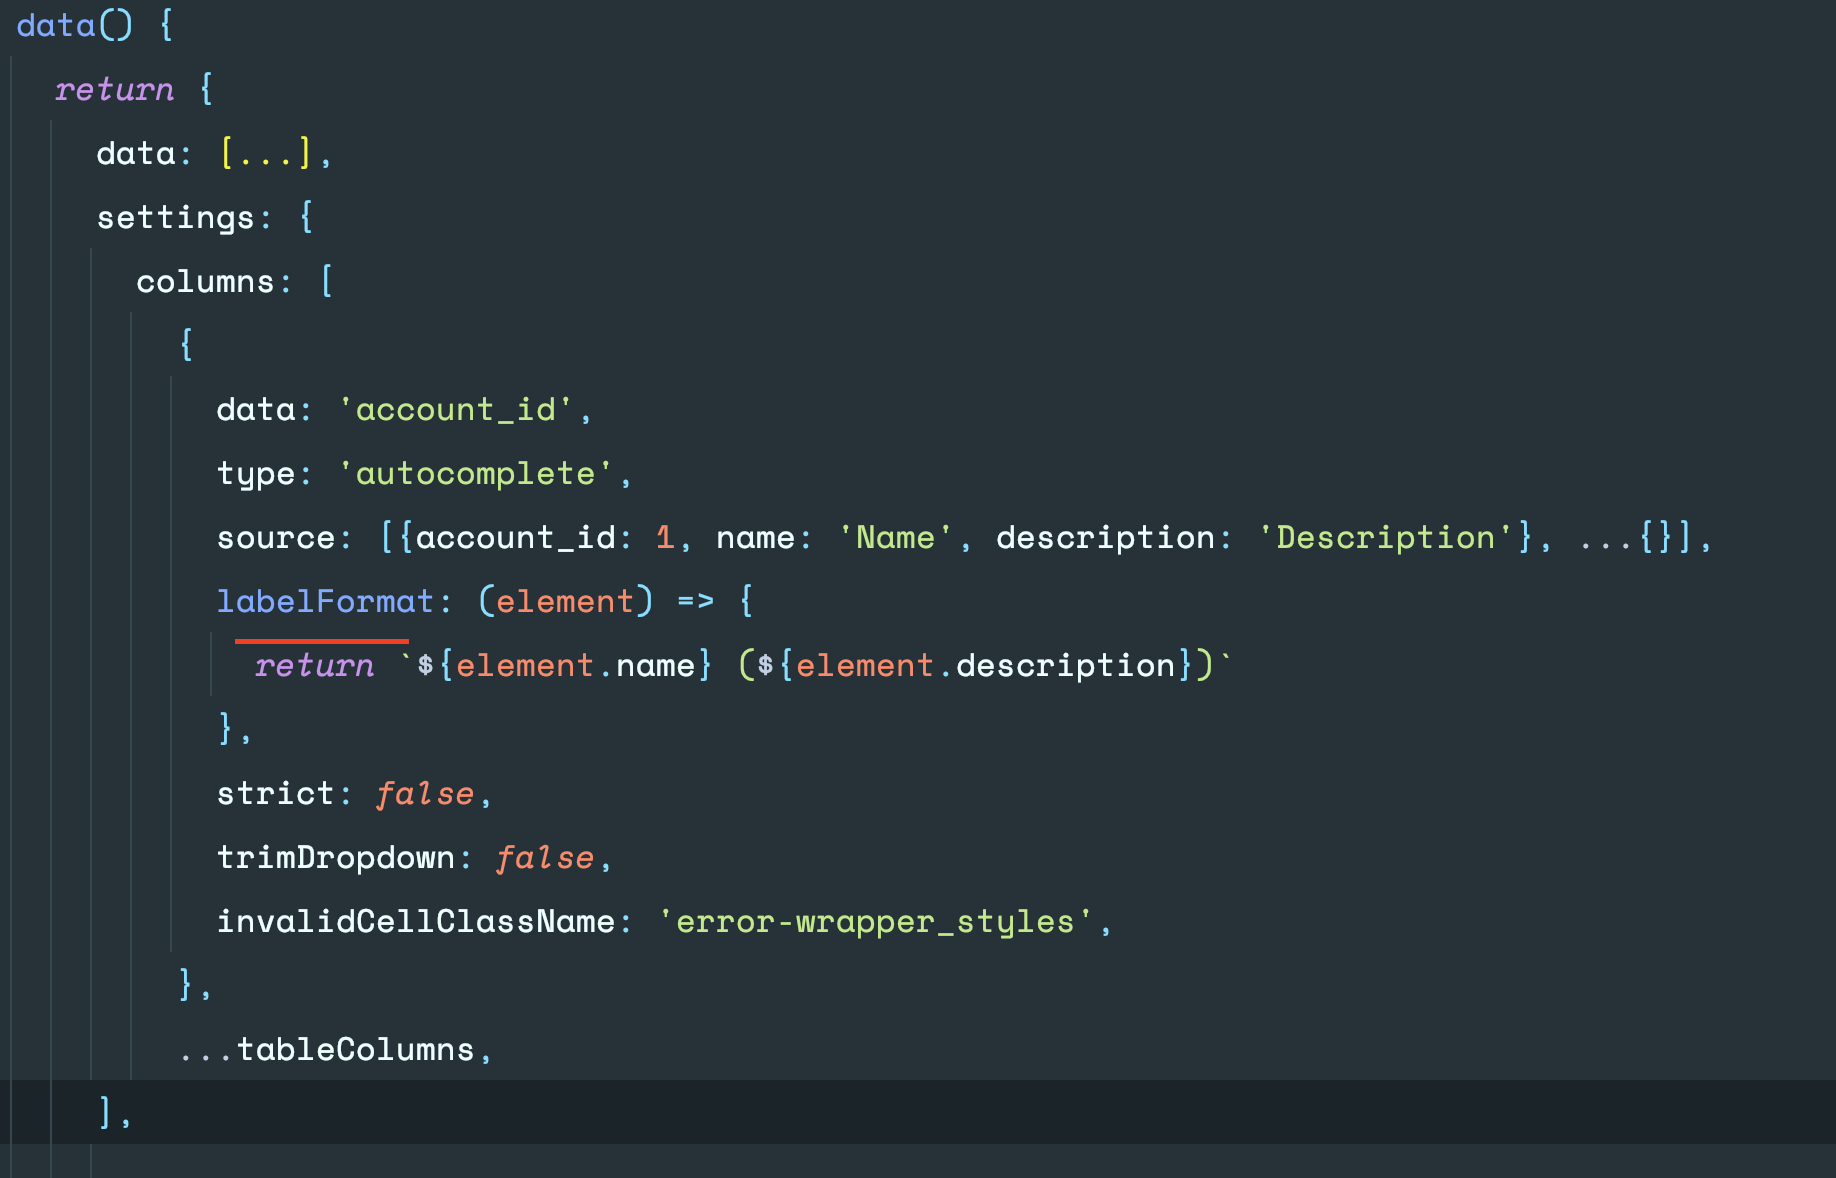Click the strict property key

click(275, 793)
